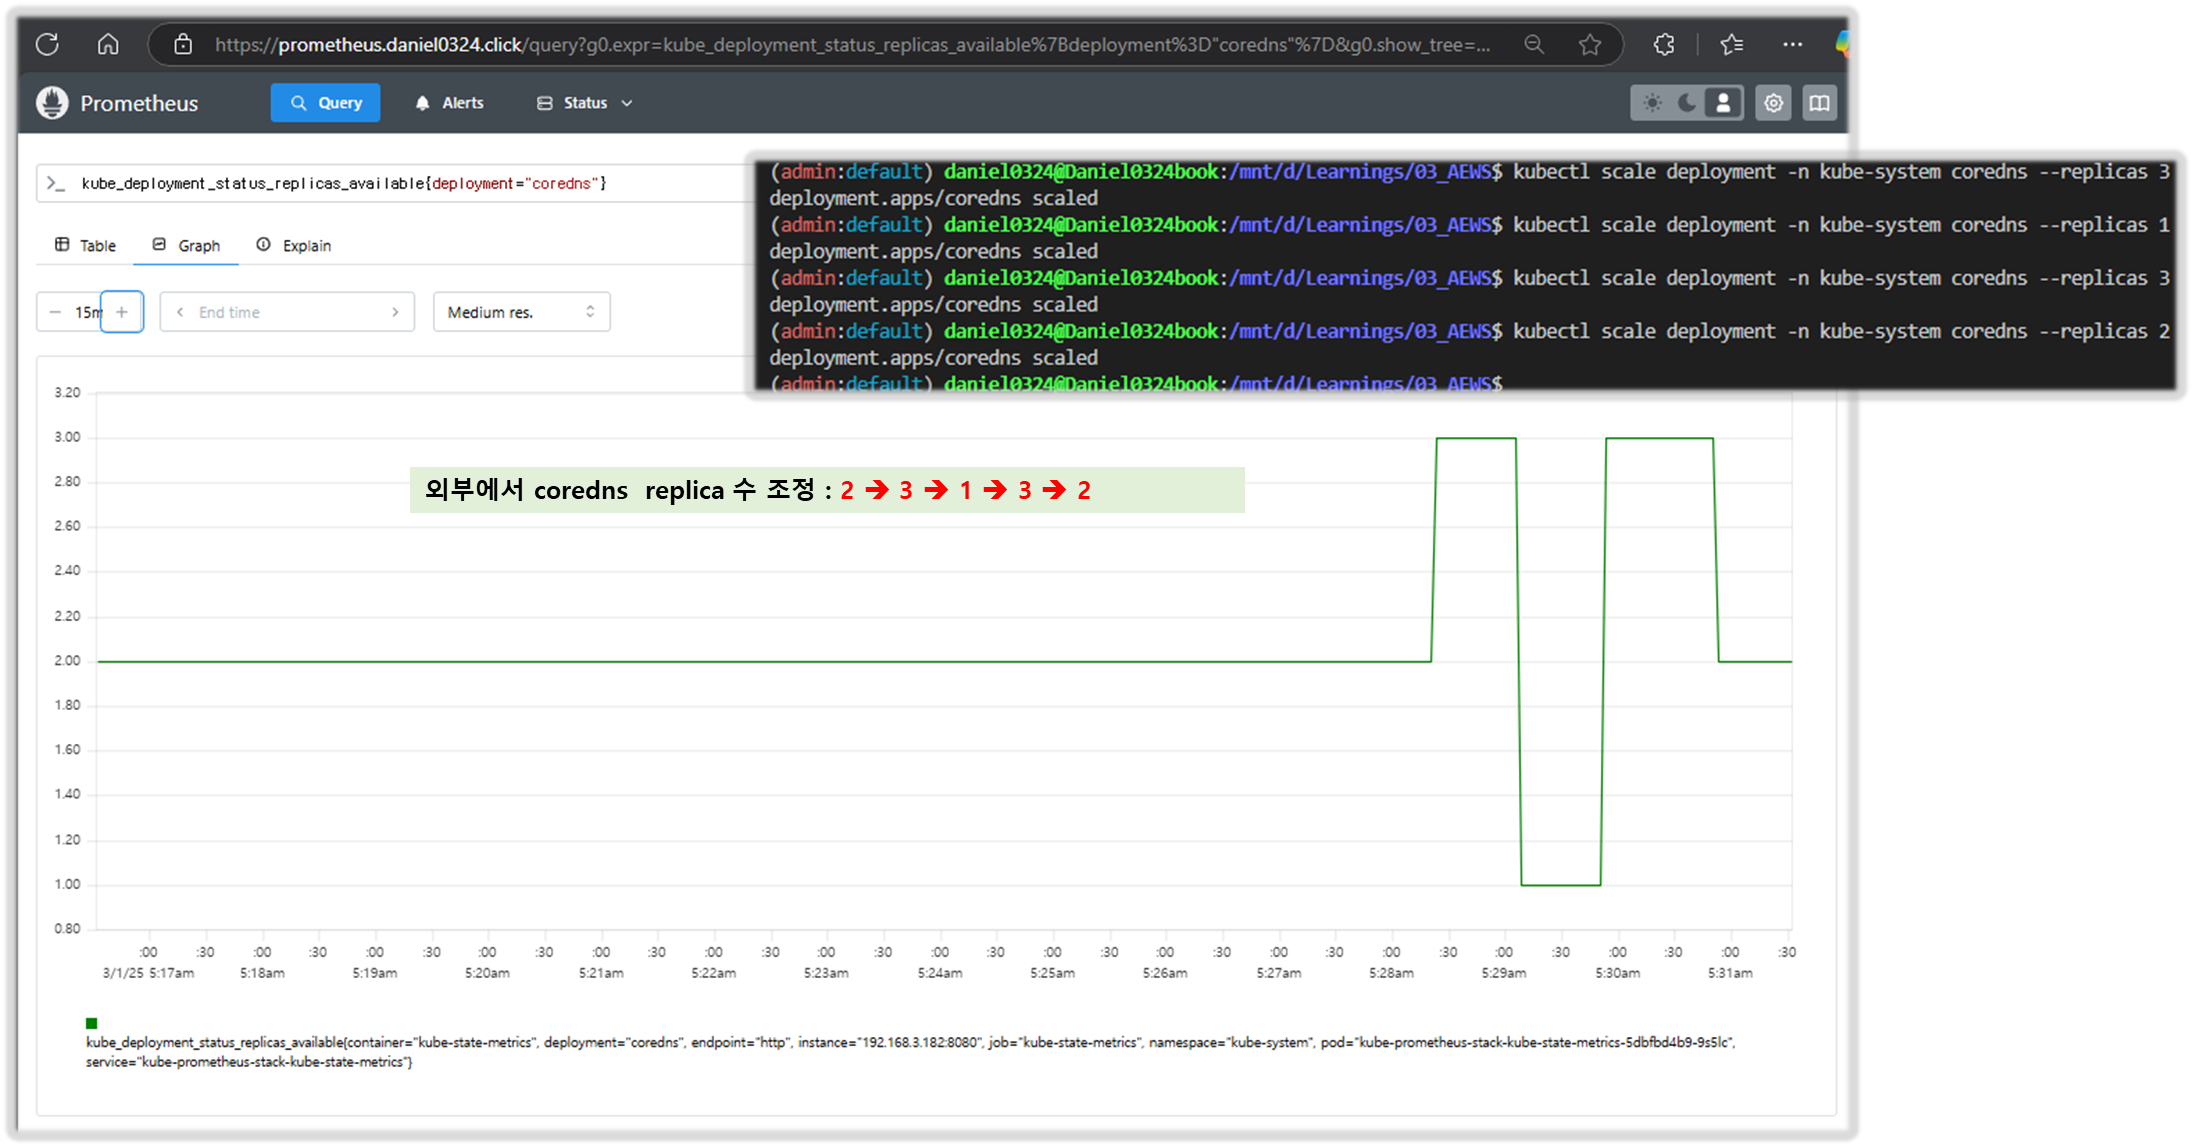Switch to dark theme moon toggle
The width and height of the screenshot is (2193, 1147).
click(1687, 103)
